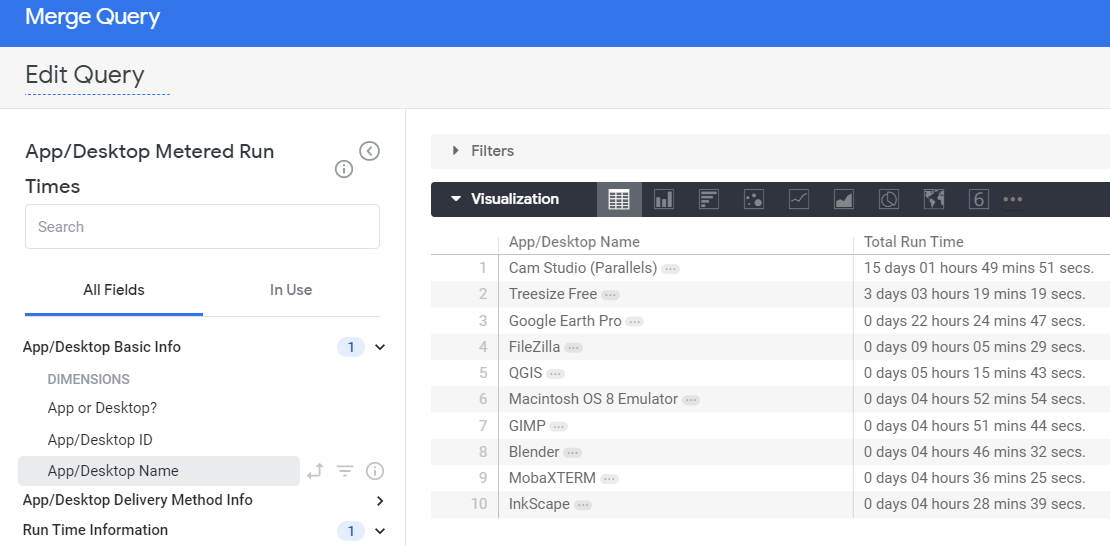Switch to the In Use tab
The image size is (1110, 546).
point(291,290)
